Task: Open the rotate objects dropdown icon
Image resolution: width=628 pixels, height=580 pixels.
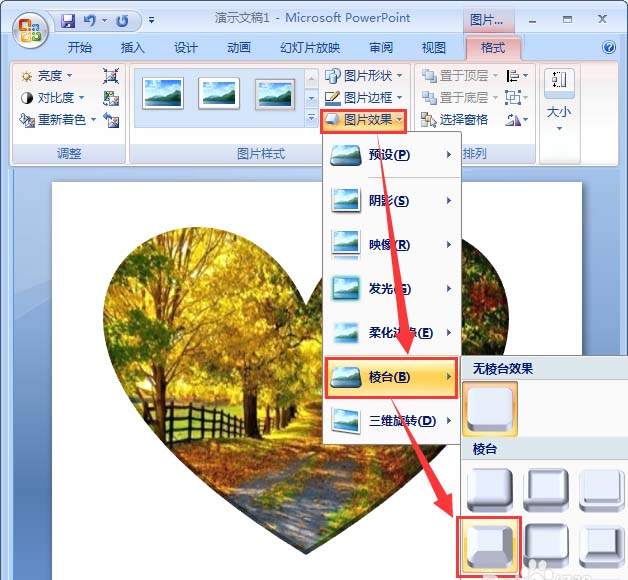Action: [517, 119]
